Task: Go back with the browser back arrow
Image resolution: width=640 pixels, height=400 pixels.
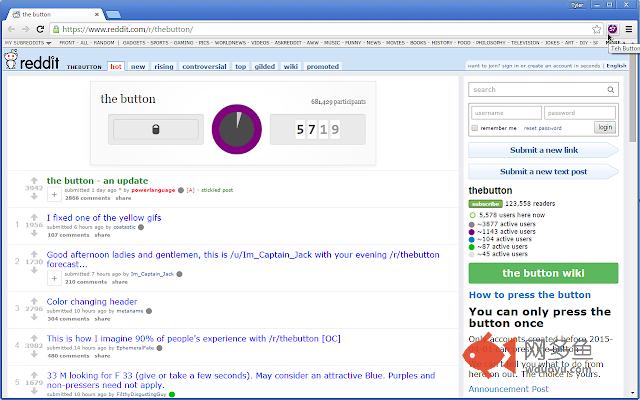Action: 11,29
